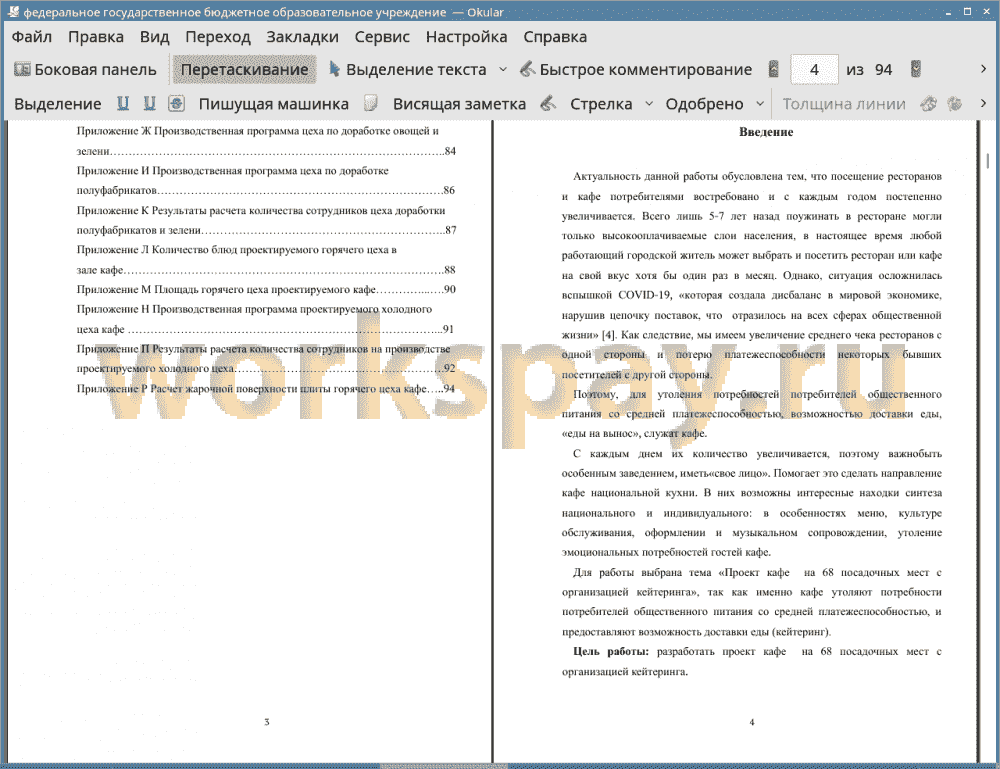Open the color icon beside the annotation overflow chevron
The height and width of the screenshot is (769, 1000).
(x=955, y=103)
